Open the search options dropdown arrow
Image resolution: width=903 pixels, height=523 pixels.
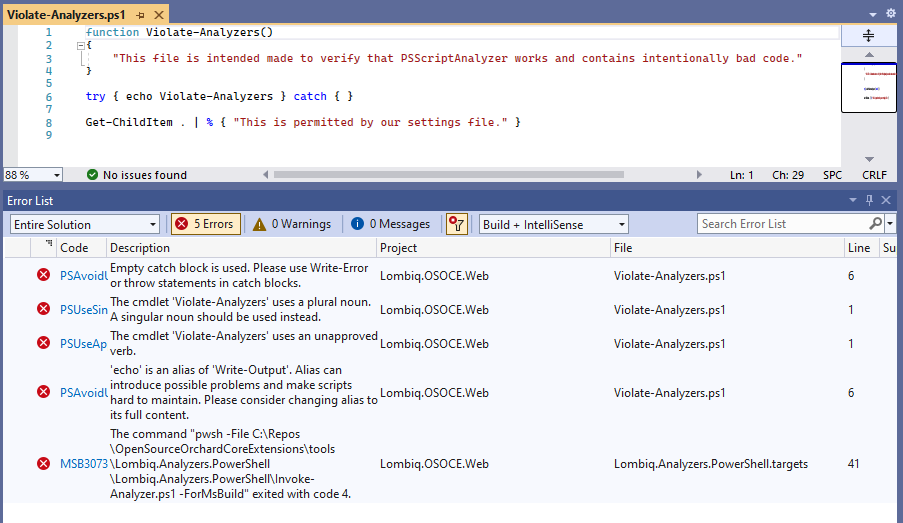(x=890, y=223)
